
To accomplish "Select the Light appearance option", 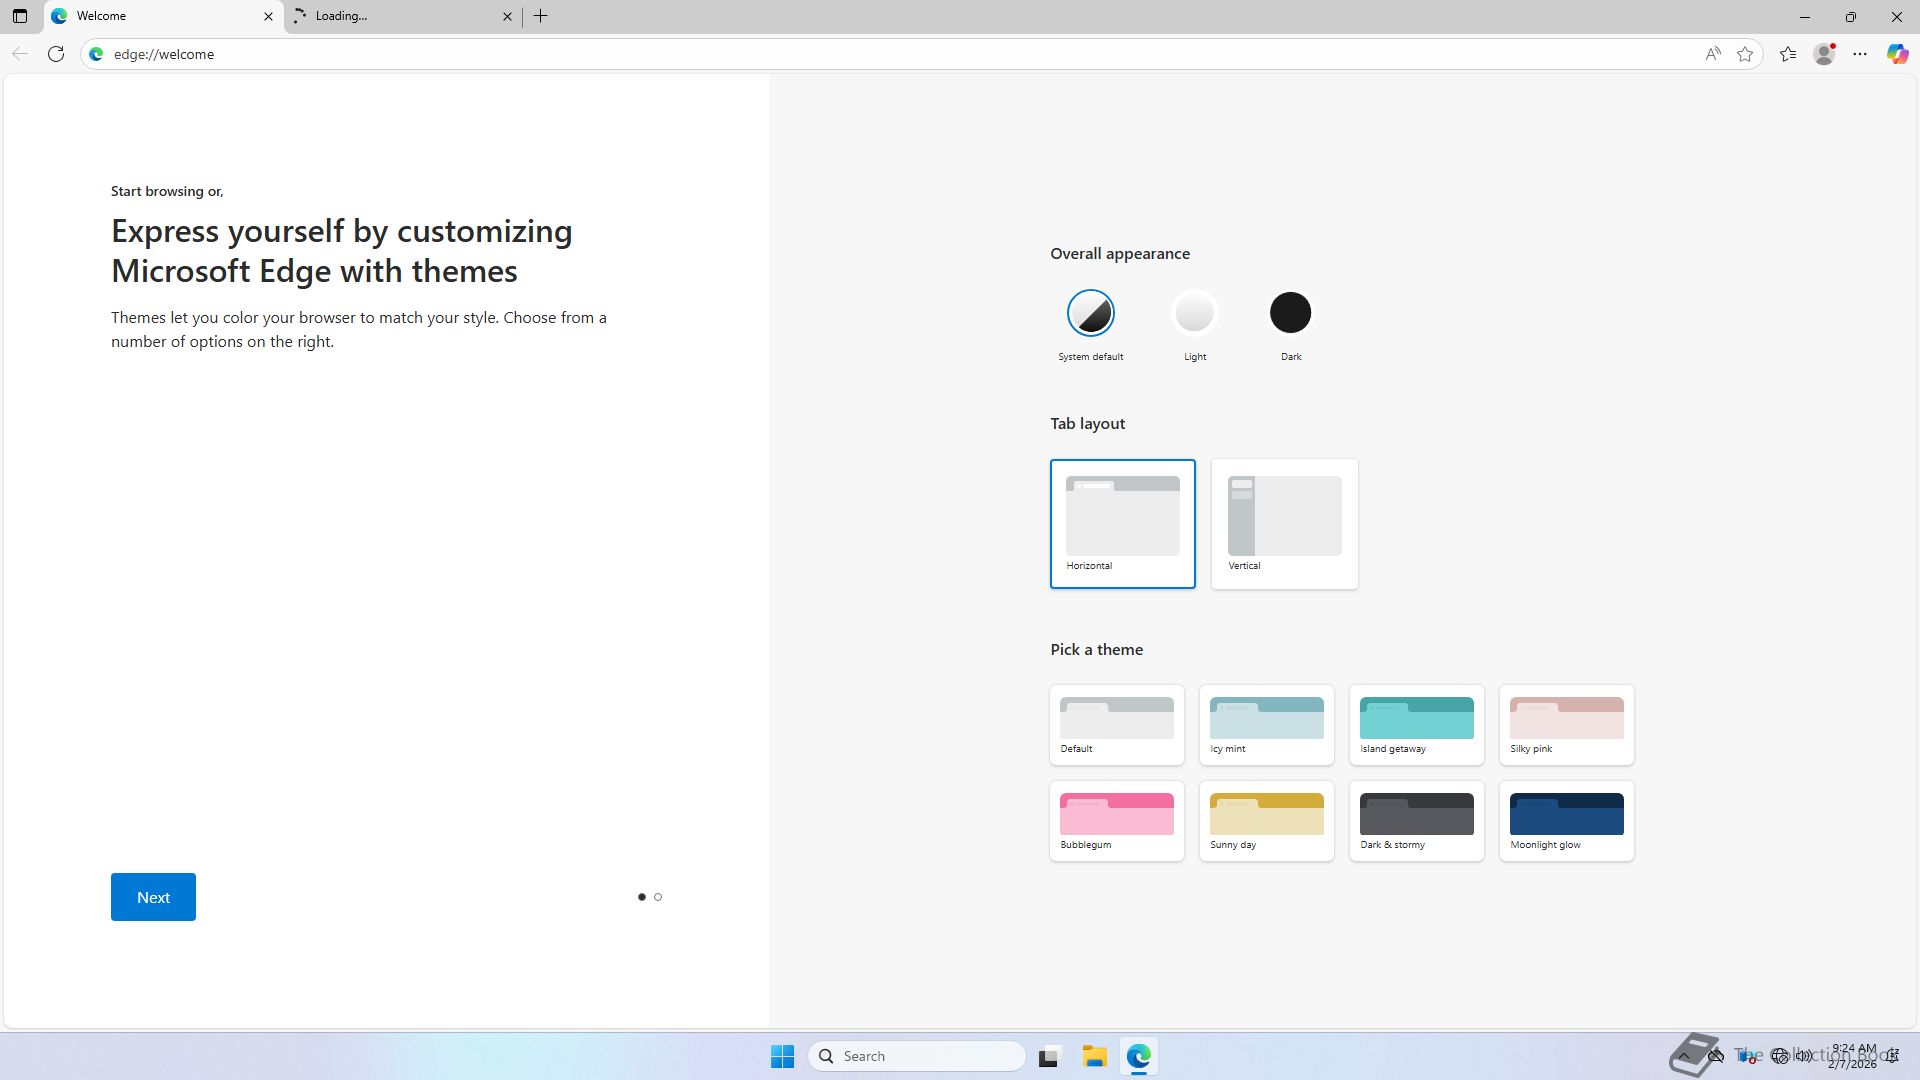I will 1194,313.
